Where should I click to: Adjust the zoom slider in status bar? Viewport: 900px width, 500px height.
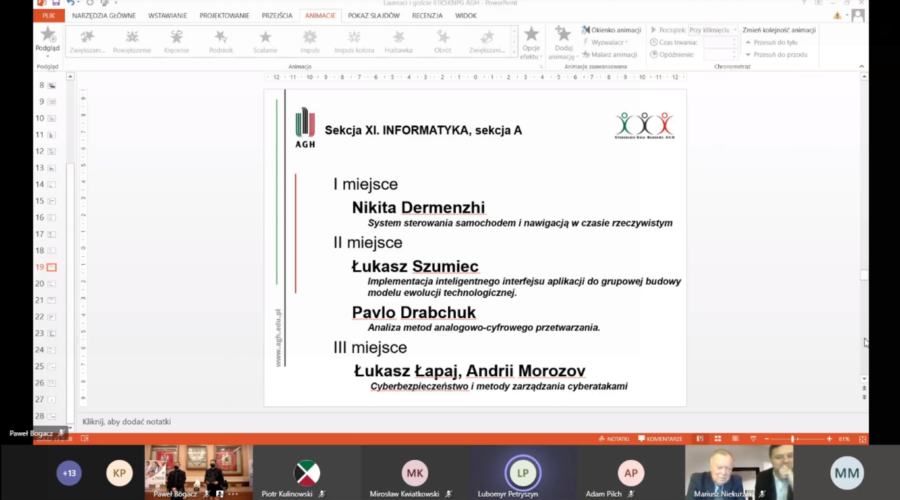click(793, 439)
